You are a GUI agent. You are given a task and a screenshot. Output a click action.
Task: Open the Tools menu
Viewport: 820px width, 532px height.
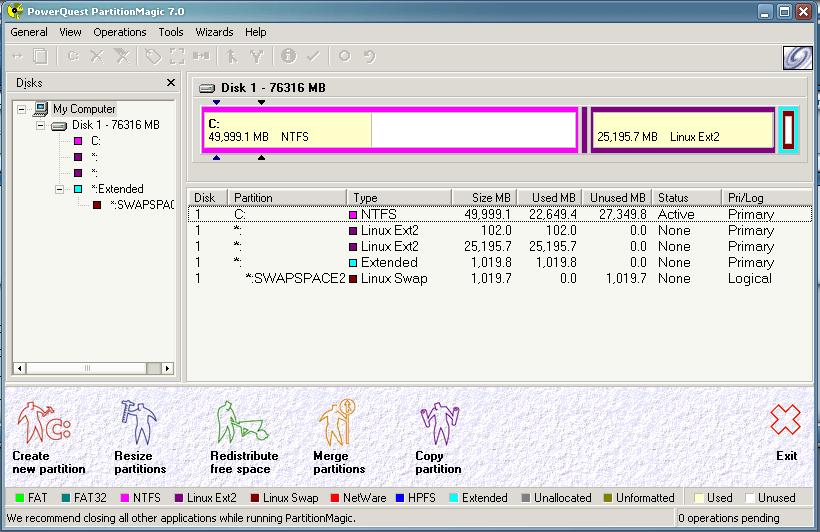pyautogui.click(x=171, y=32)
